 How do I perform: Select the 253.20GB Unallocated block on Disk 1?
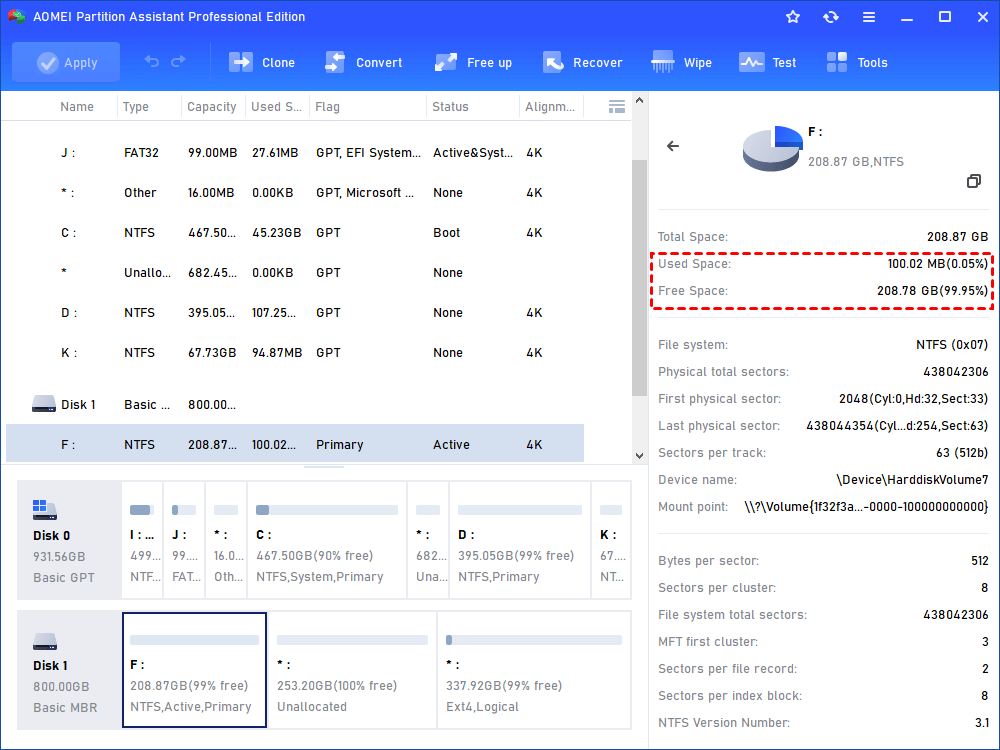pyautogui.click(x=352, y=670)
